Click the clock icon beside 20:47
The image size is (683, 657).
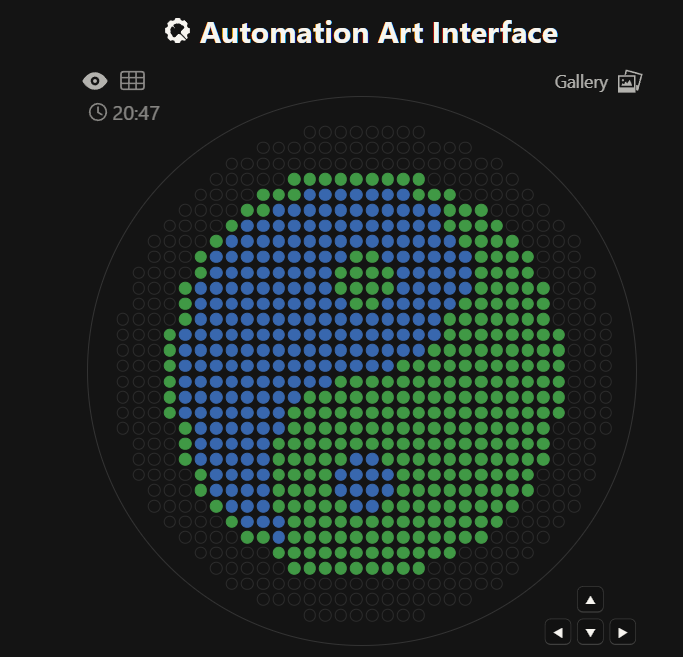tap(97, 112)
